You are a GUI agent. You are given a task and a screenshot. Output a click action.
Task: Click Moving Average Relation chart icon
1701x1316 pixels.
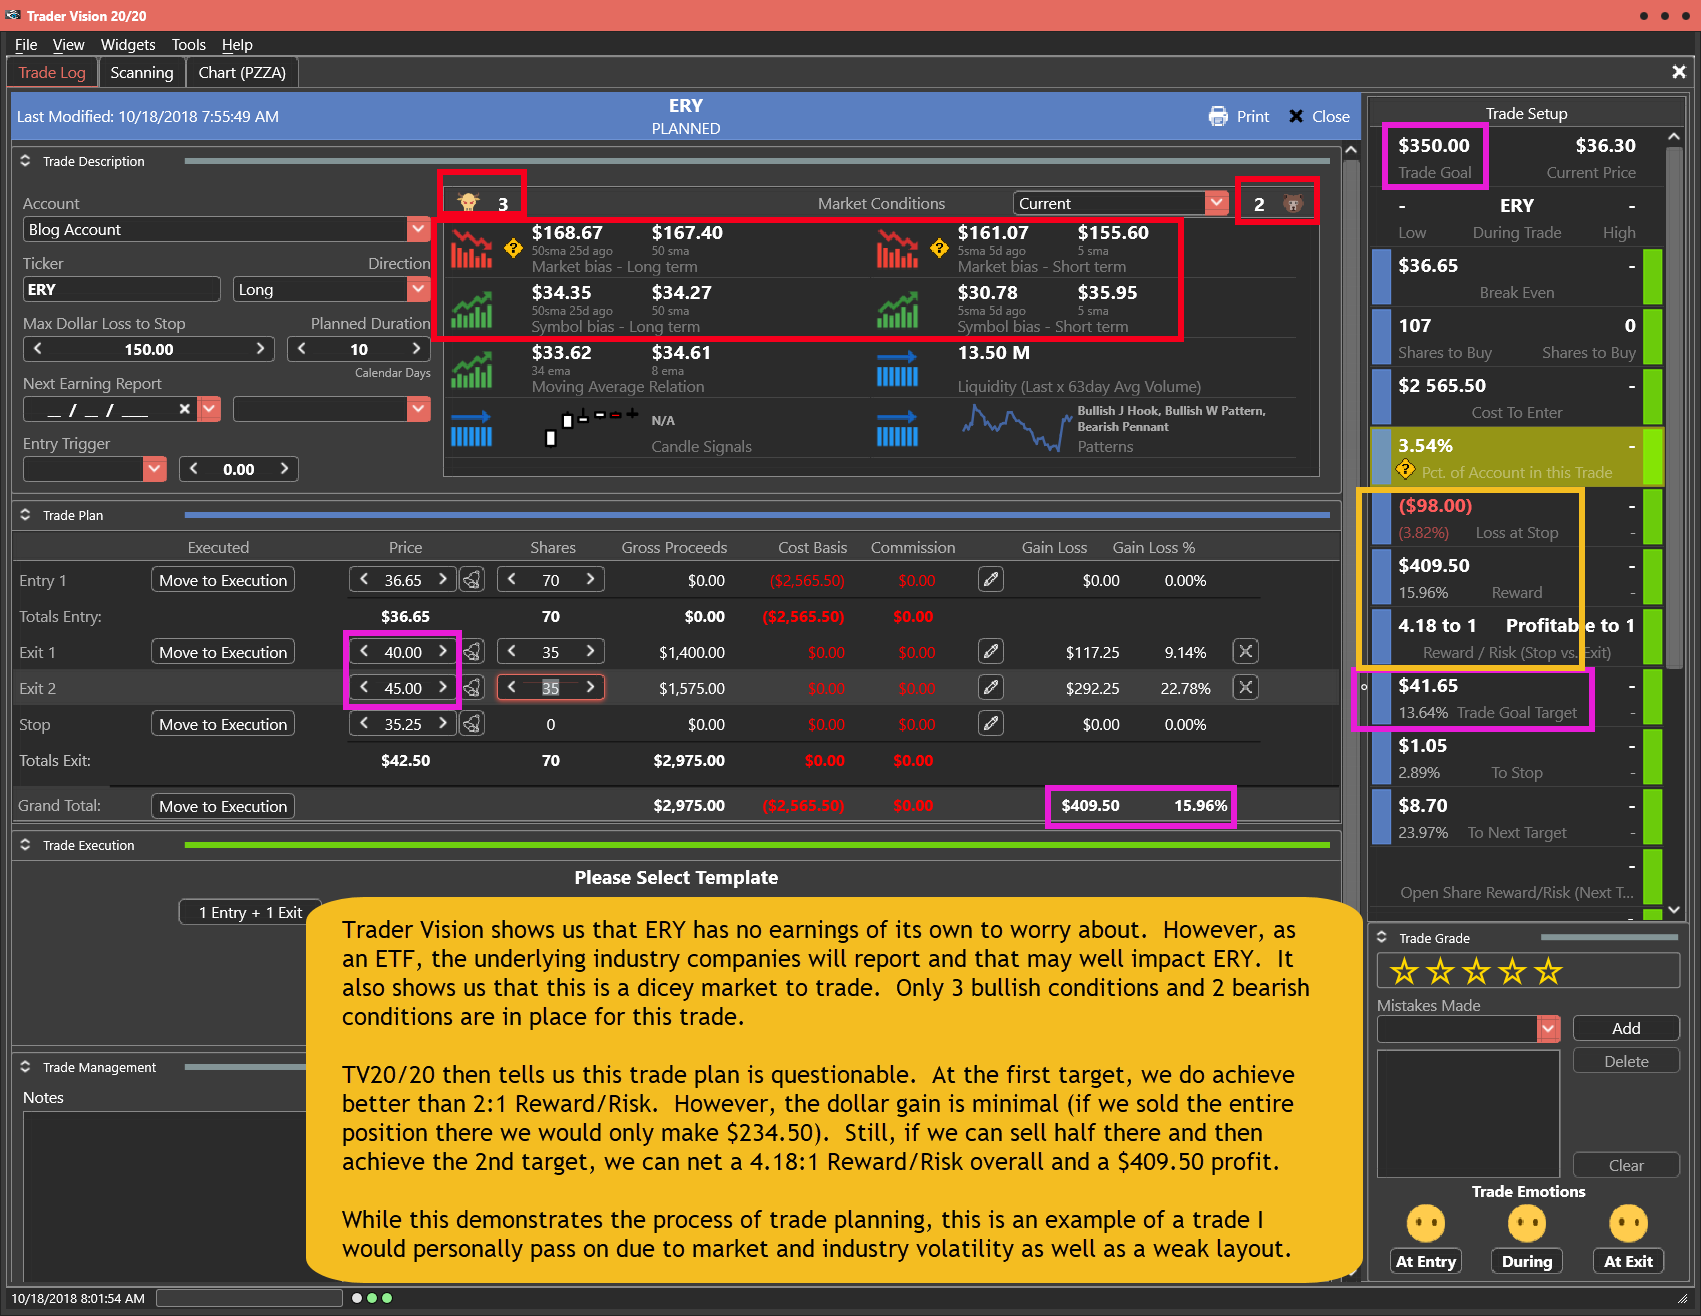(x=471, y=369)
